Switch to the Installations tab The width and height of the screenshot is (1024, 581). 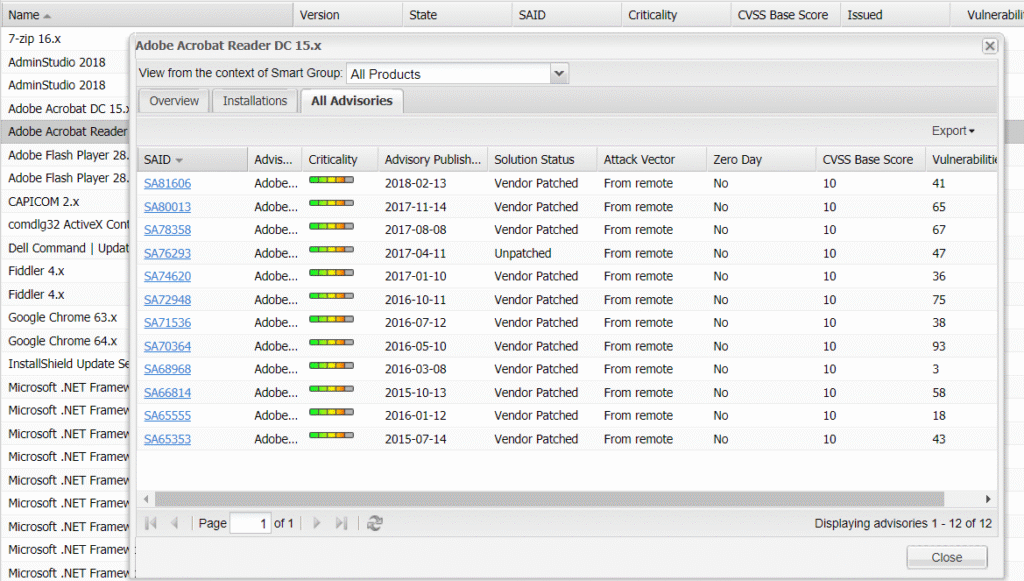coord(255,101)
